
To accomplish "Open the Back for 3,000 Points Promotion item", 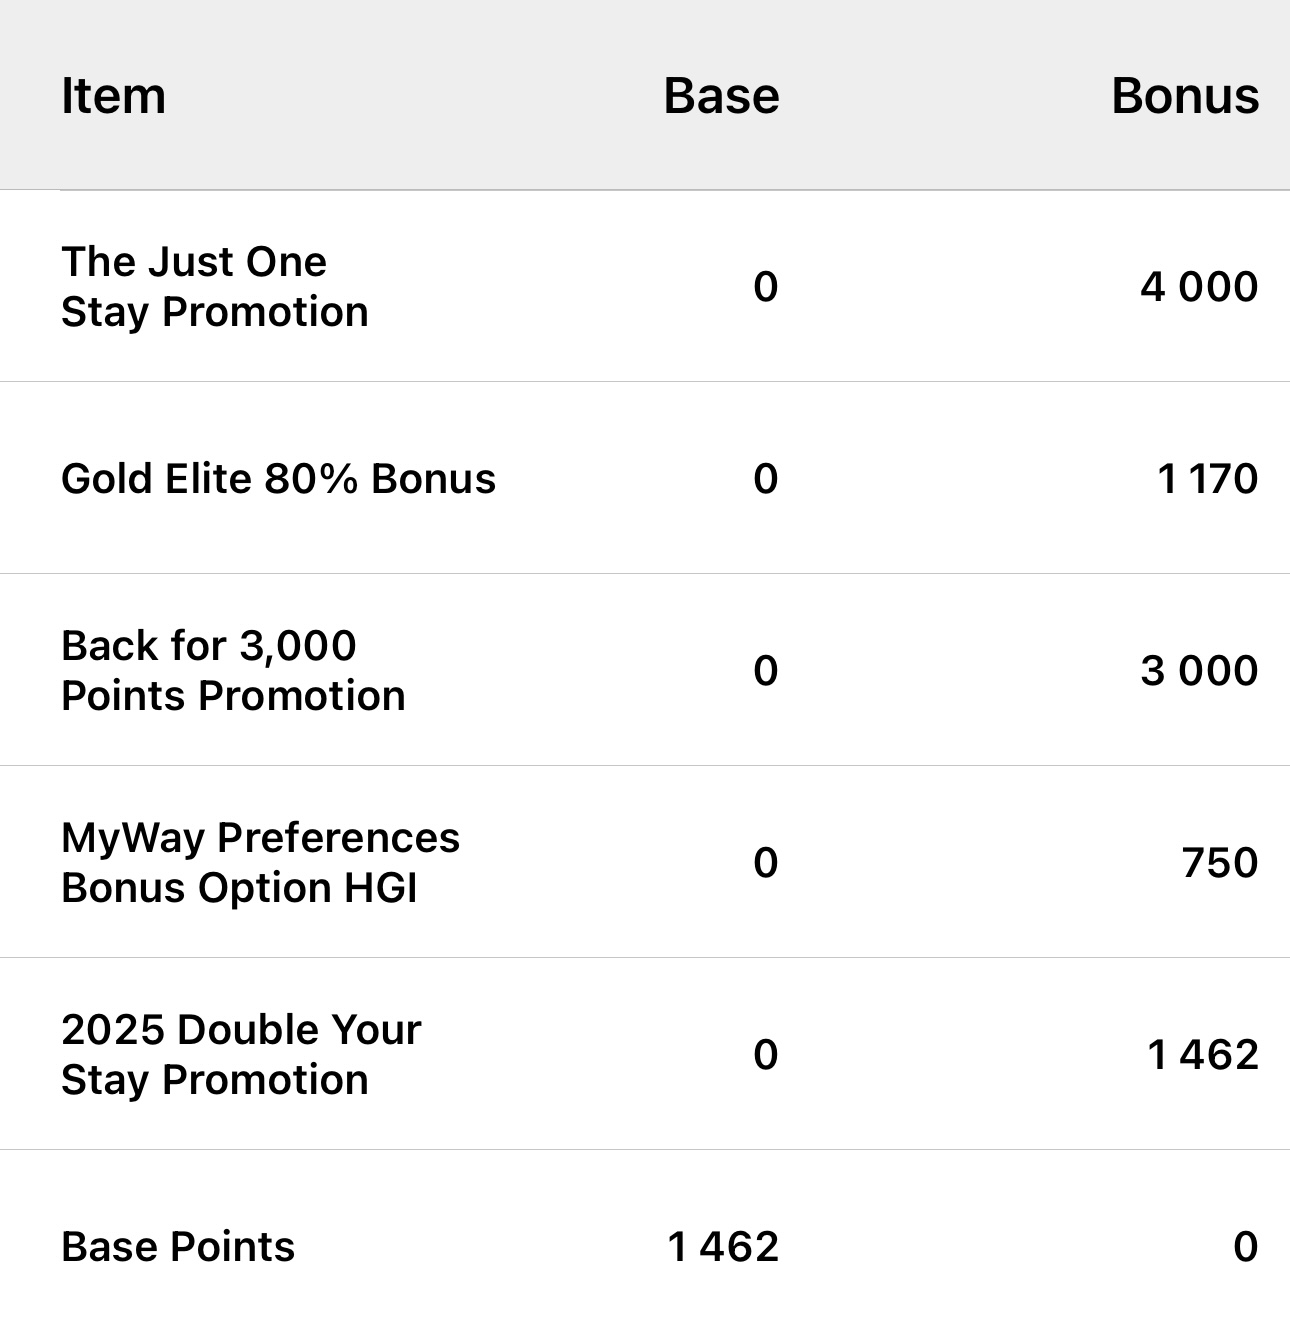I will click(233, 671).
